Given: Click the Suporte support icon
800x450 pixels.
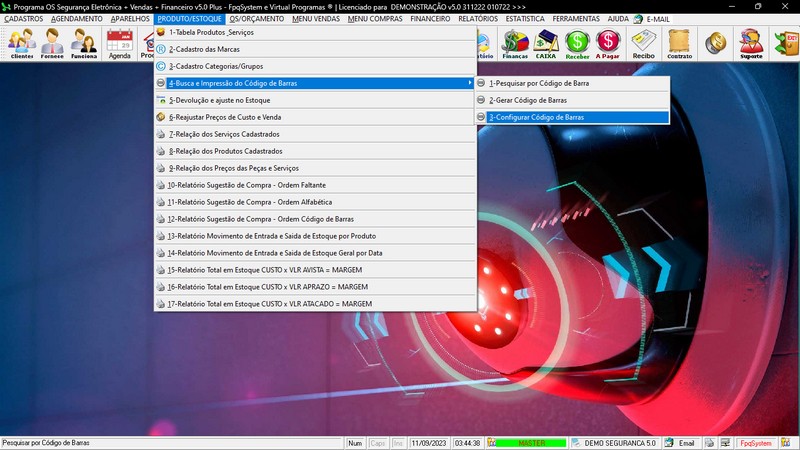Looking at the screenshot, I should point(751,43).
